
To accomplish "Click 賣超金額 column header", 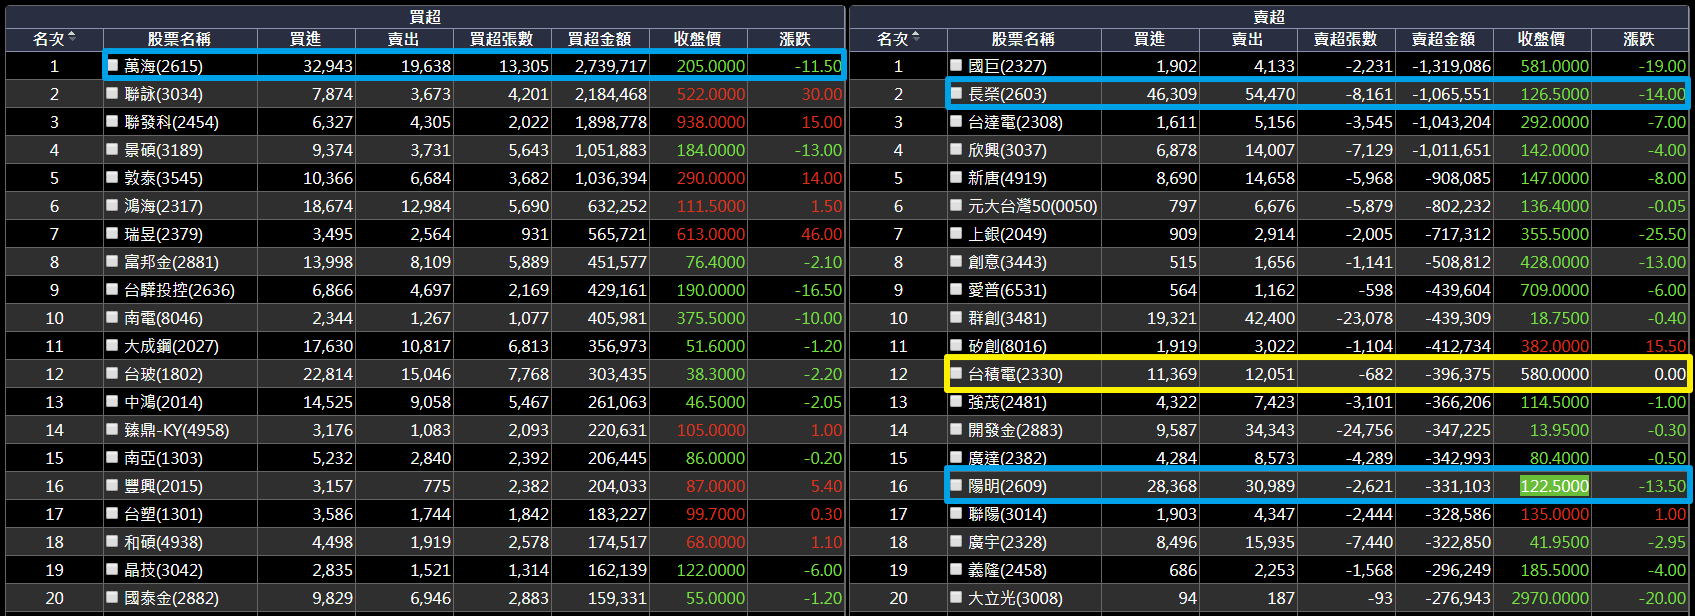I will point(1443,39).
